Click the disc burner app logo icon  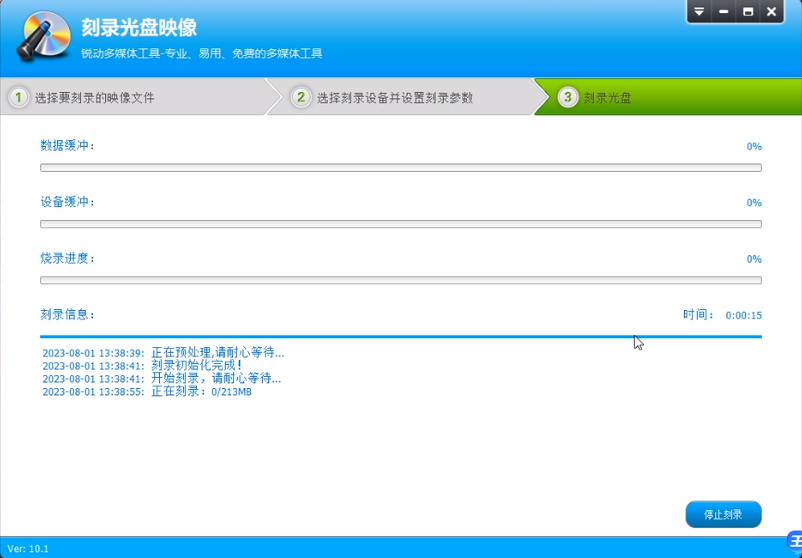pyautogui.click(x=43, y=36)
